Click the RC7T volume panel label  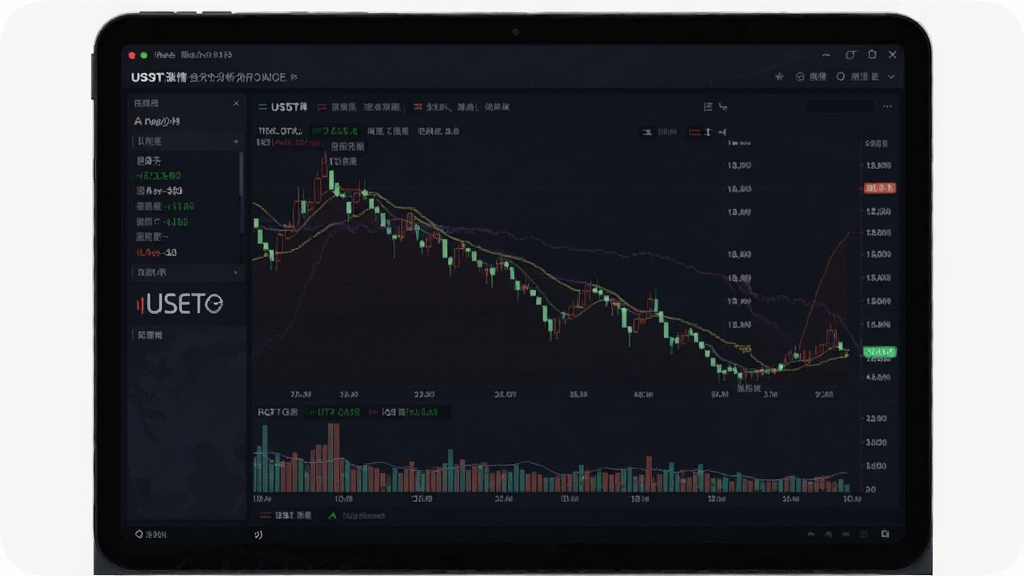coord(278,412)
